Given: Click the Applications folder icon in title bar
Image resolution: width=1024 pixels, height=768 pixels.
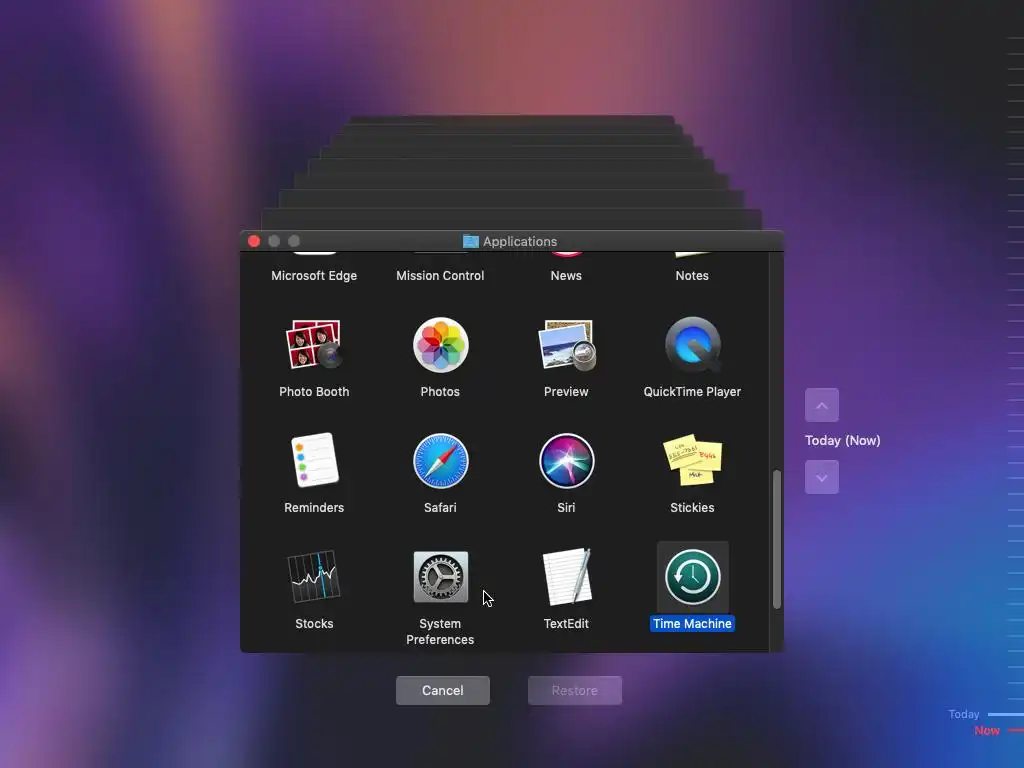Looking at the screenshot, I should coord(471,242).
